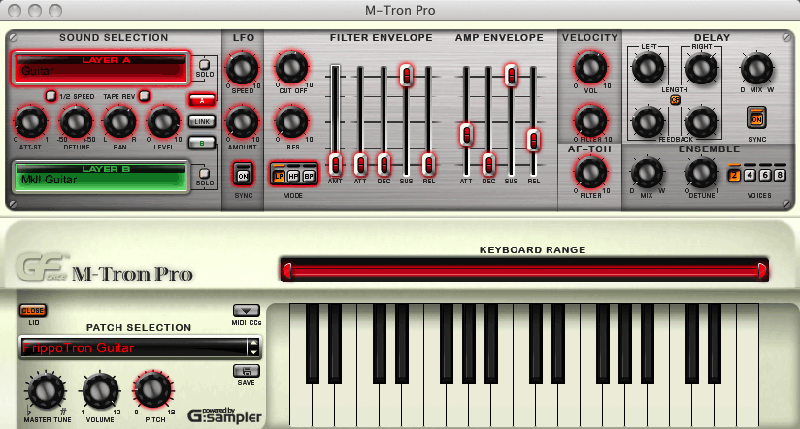Click the filter Cut Off knob

click(292, 67)
